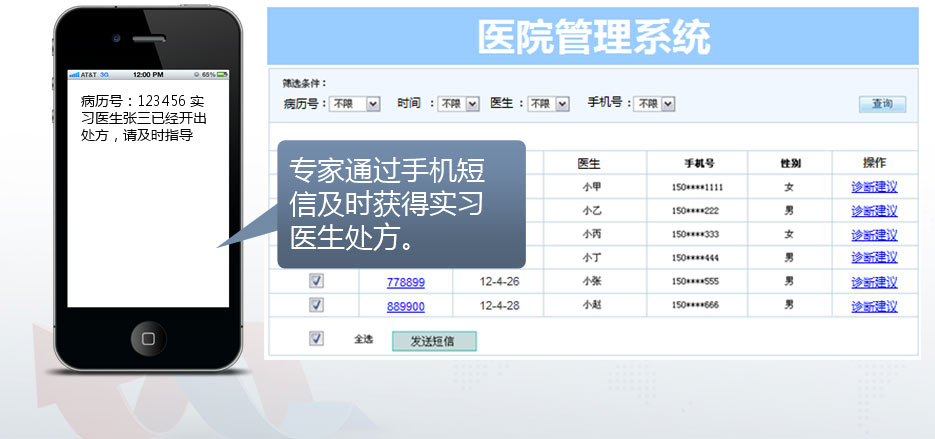Click the 性别 column header

(790, 164)
